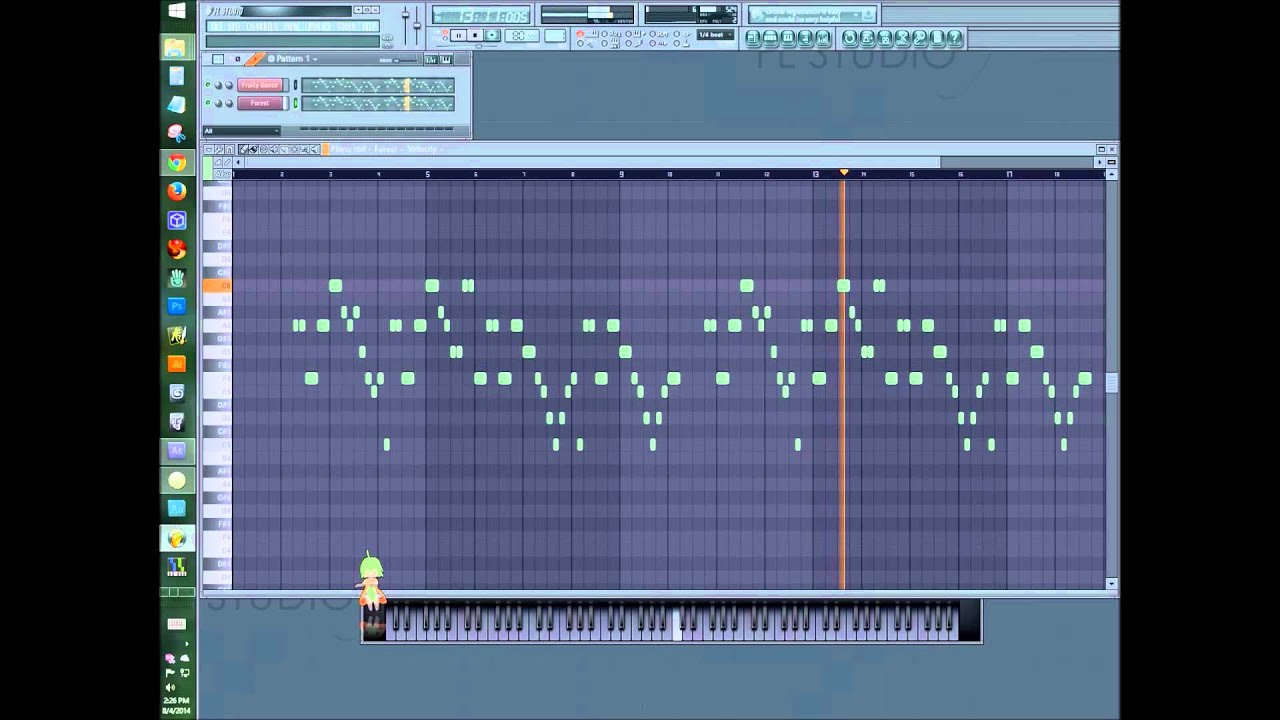Open the All channel filter dropdown
The width and height of the screenshot is (1280, 720).
coord(242,131)
